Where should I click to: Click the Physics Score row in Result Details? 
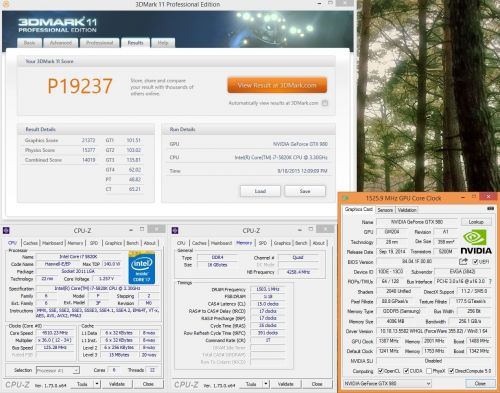point(60,150)
